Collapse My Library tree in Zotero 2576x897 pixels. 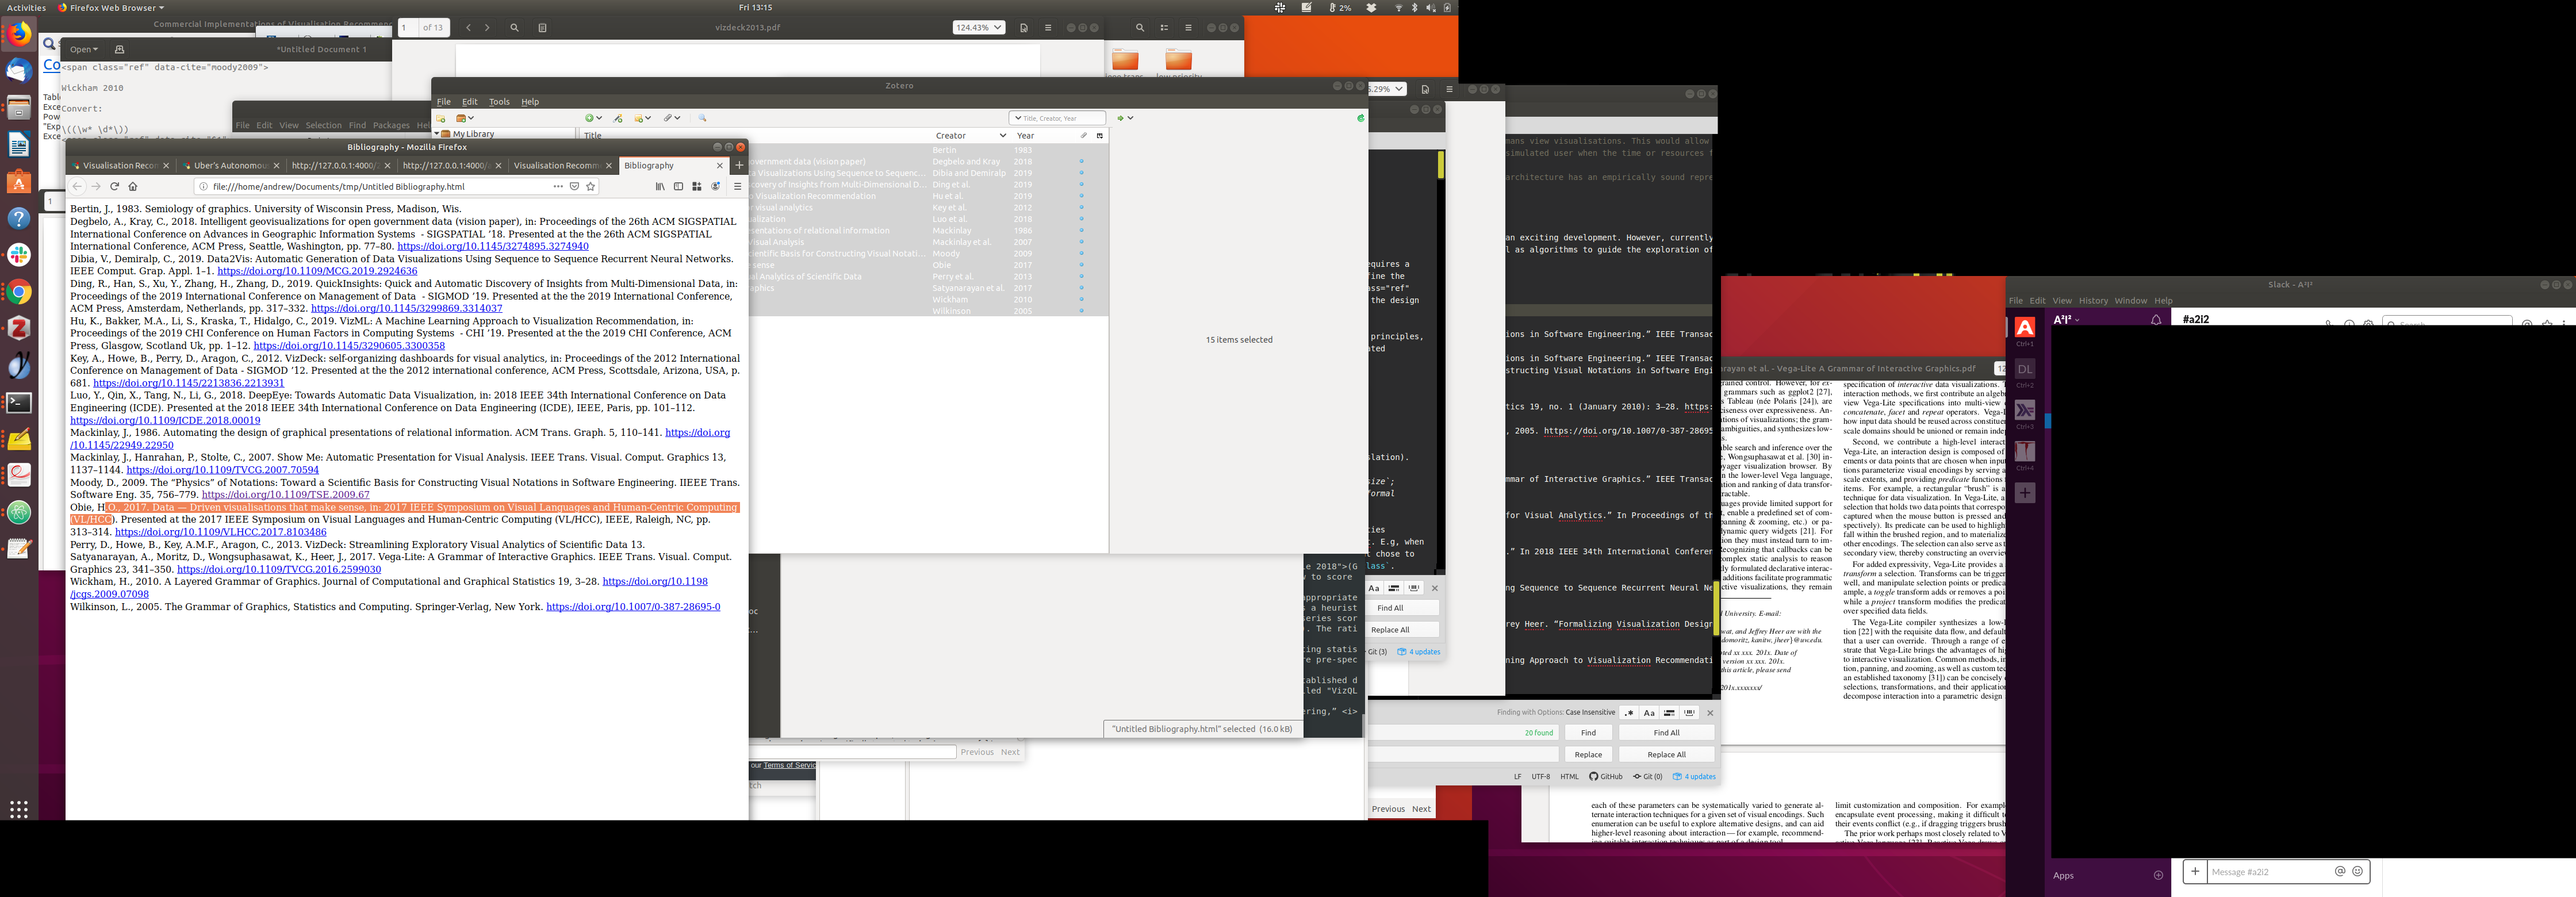pos(437,134)
